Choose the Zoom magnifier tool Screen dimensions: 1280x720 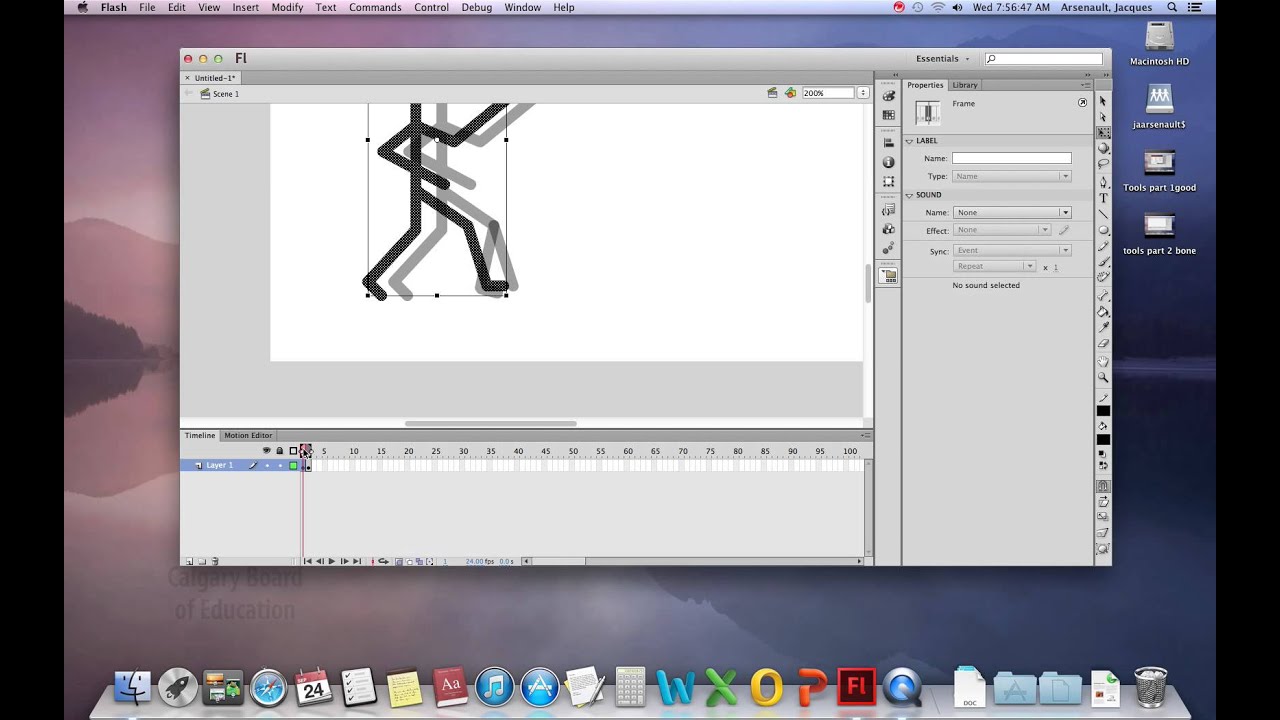pyautogui.click(x=1103, y=377)
